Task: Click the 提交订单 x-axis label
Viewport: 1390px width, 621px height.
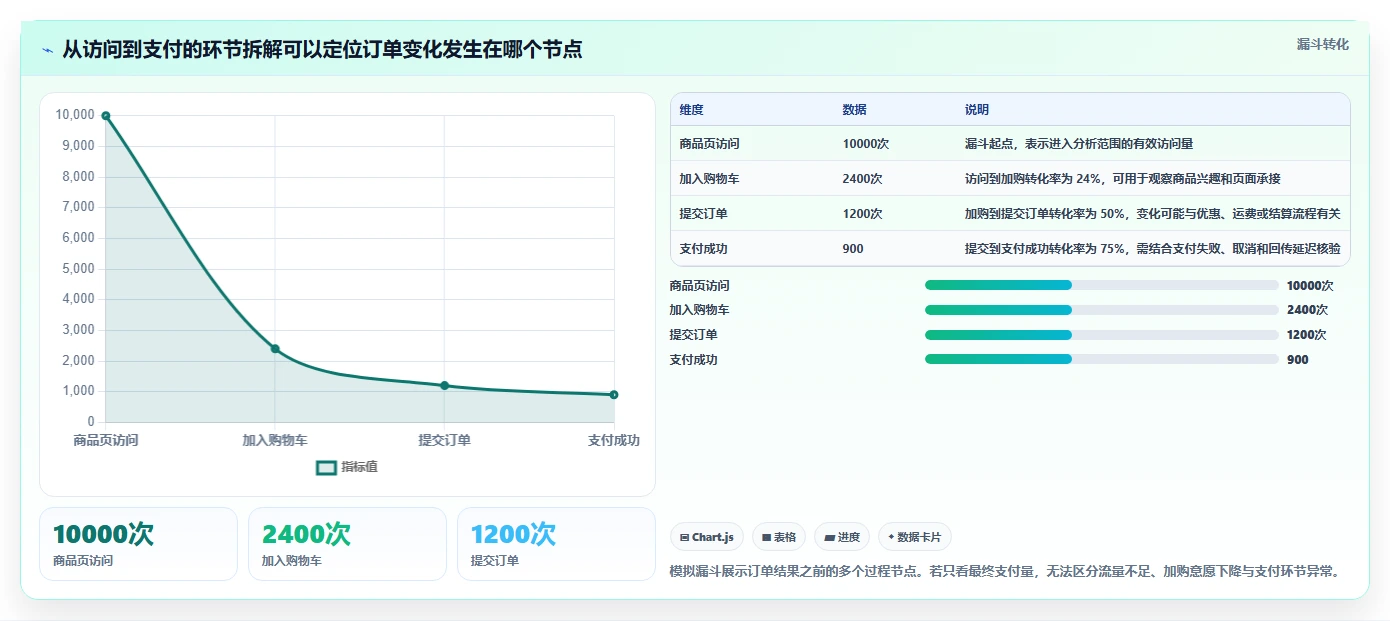Action: 444,440
